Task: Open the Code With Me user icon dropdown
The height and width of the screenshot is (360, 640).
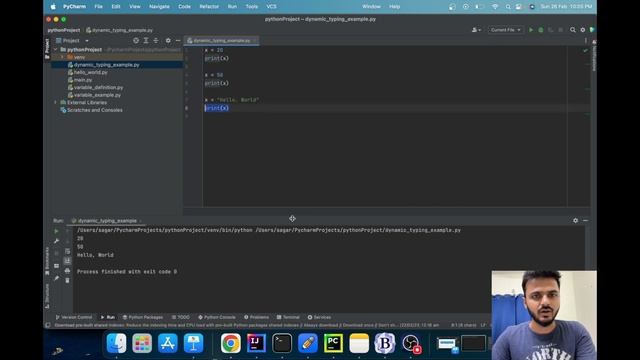Action: point(476,30)
